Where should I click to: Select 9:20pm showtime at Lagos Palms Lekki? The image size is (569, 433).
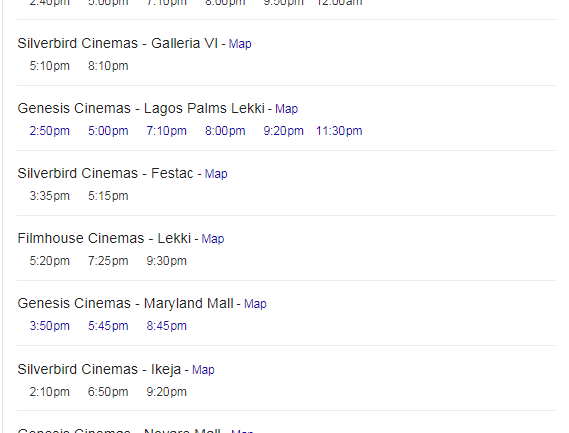tap(283, 131)
